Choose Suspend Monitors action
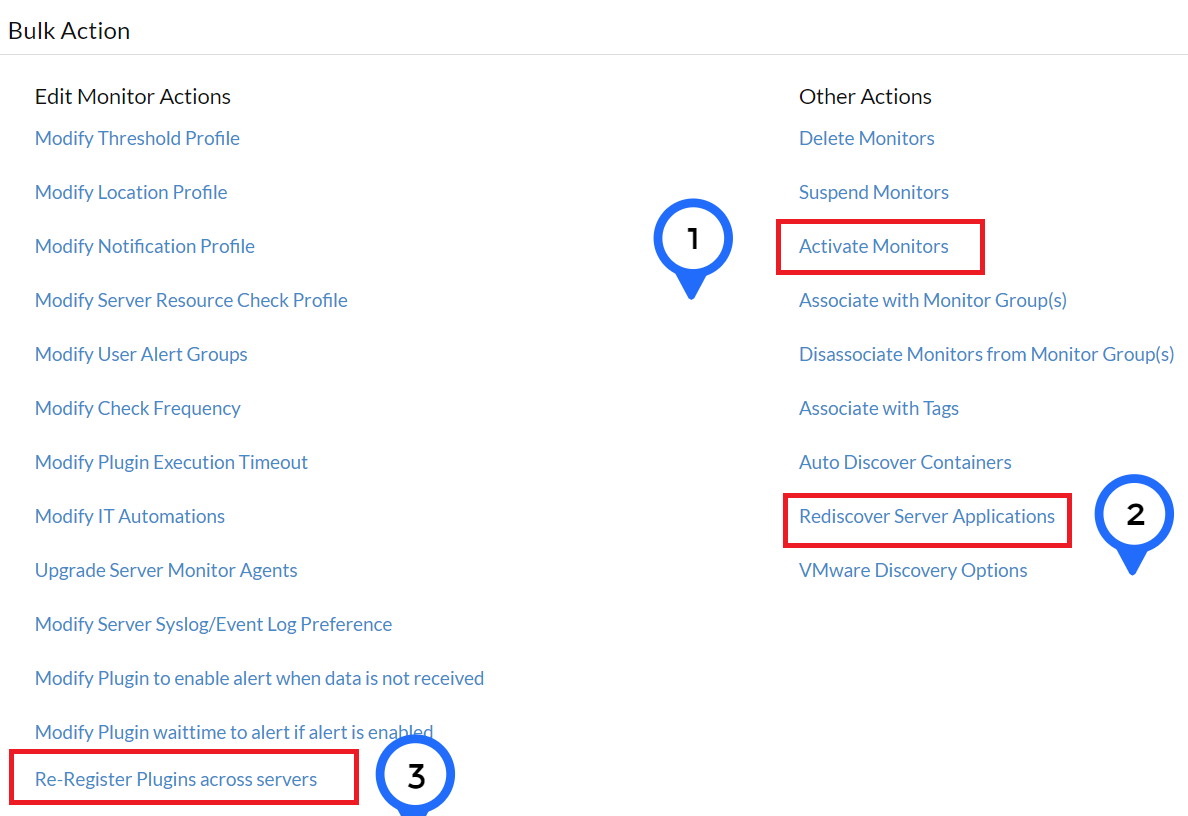The height and width of the screenshot is (816, 1188). pos(873,192)
